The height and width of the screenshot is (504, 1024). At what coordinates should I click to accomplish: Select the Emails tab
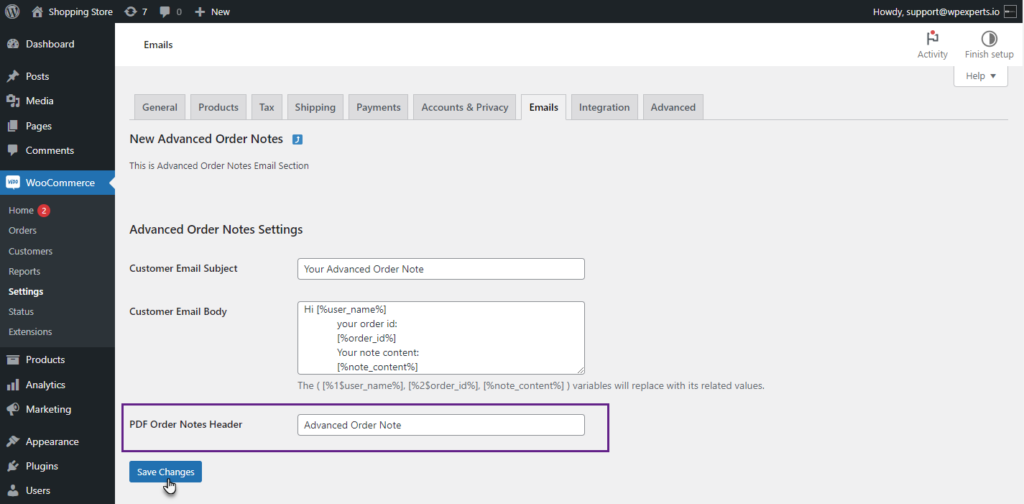[543, 107]
